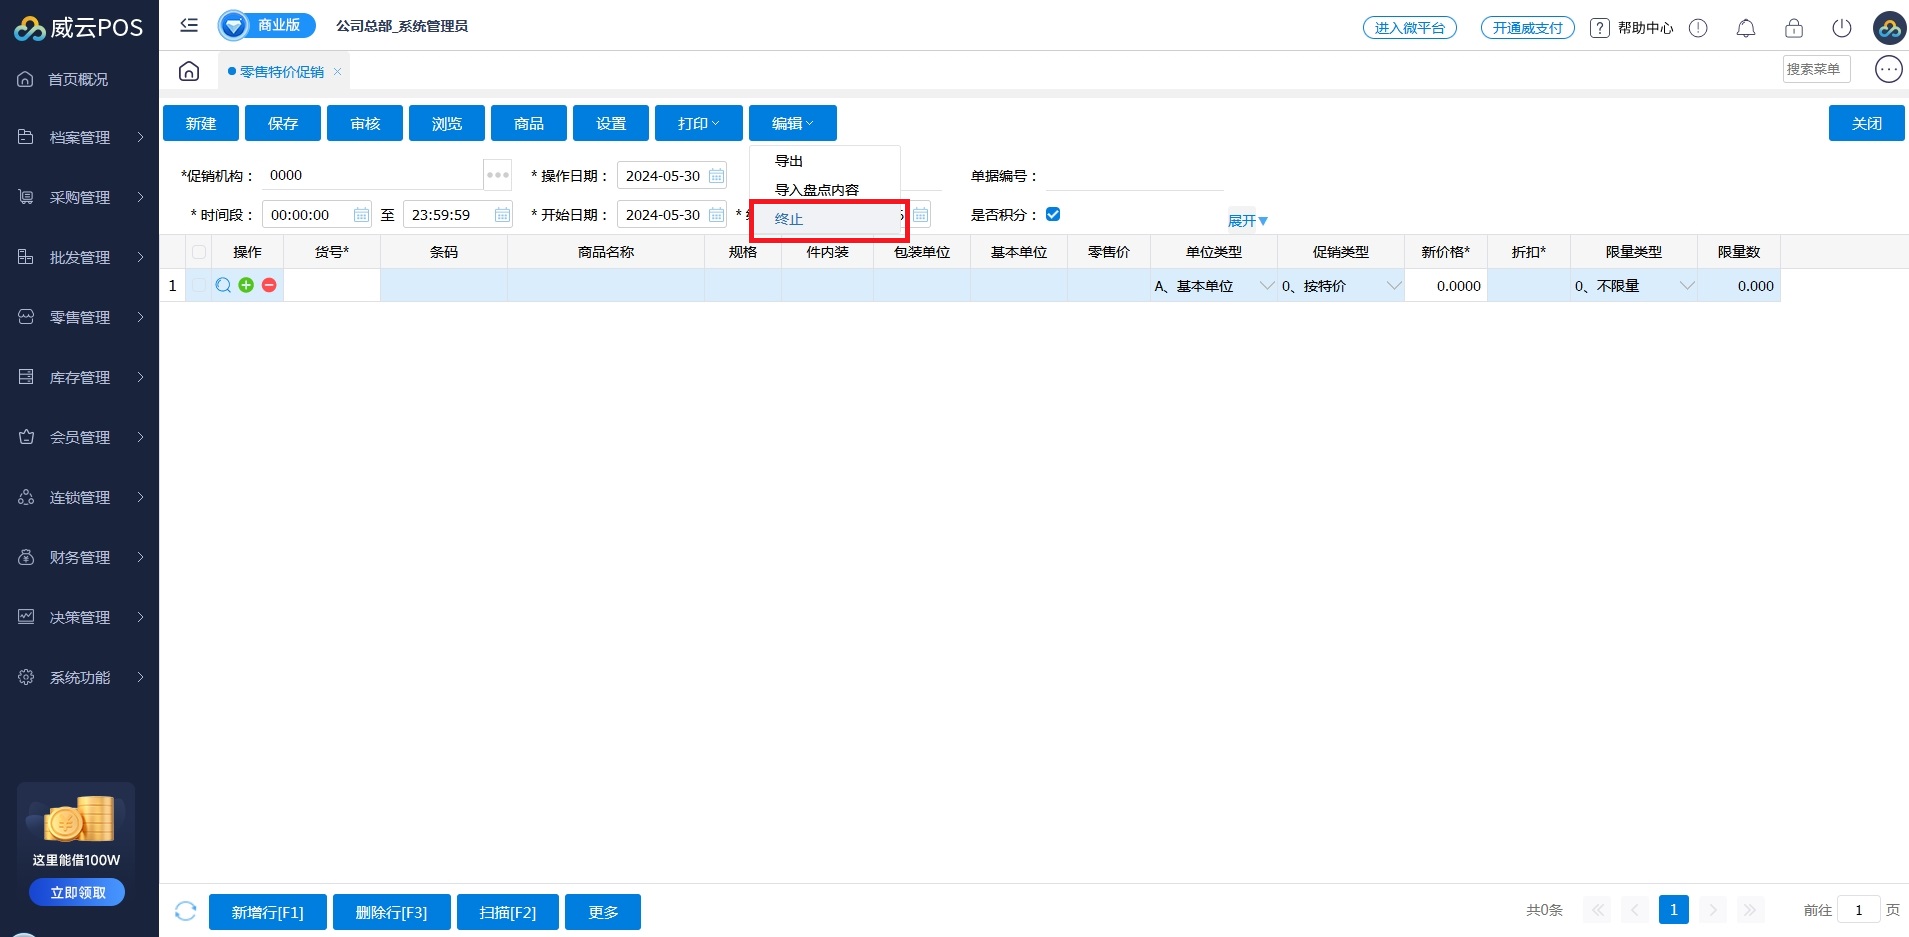Choose 导出 in the dropdown menu
The height and width of the screenshot is (937, 1909).
(789, 161)
